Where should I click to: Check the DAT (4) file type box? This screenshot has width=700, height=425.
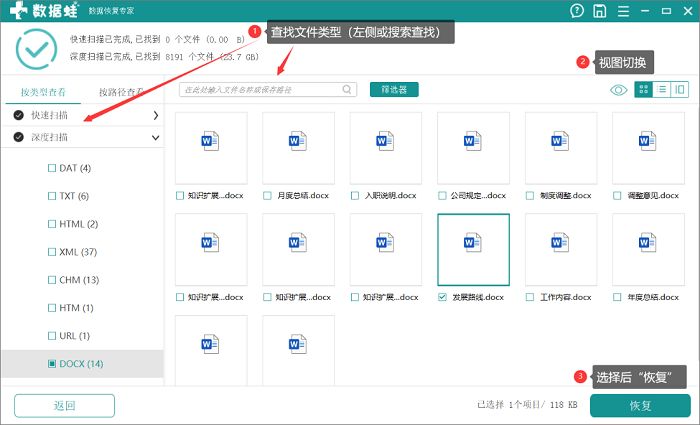(x=52, y=168)
